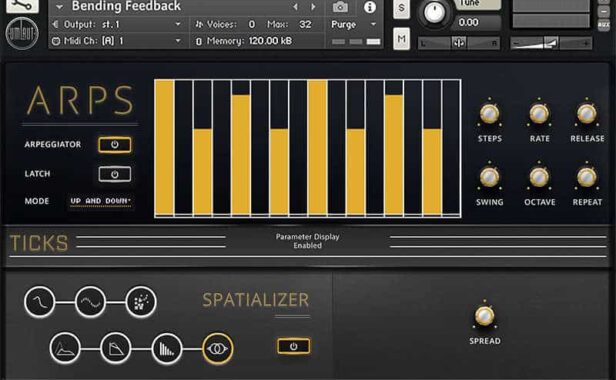Screen dimensions: 616x380
Task: Solo the instrument with S button
Action: (402, 8)
